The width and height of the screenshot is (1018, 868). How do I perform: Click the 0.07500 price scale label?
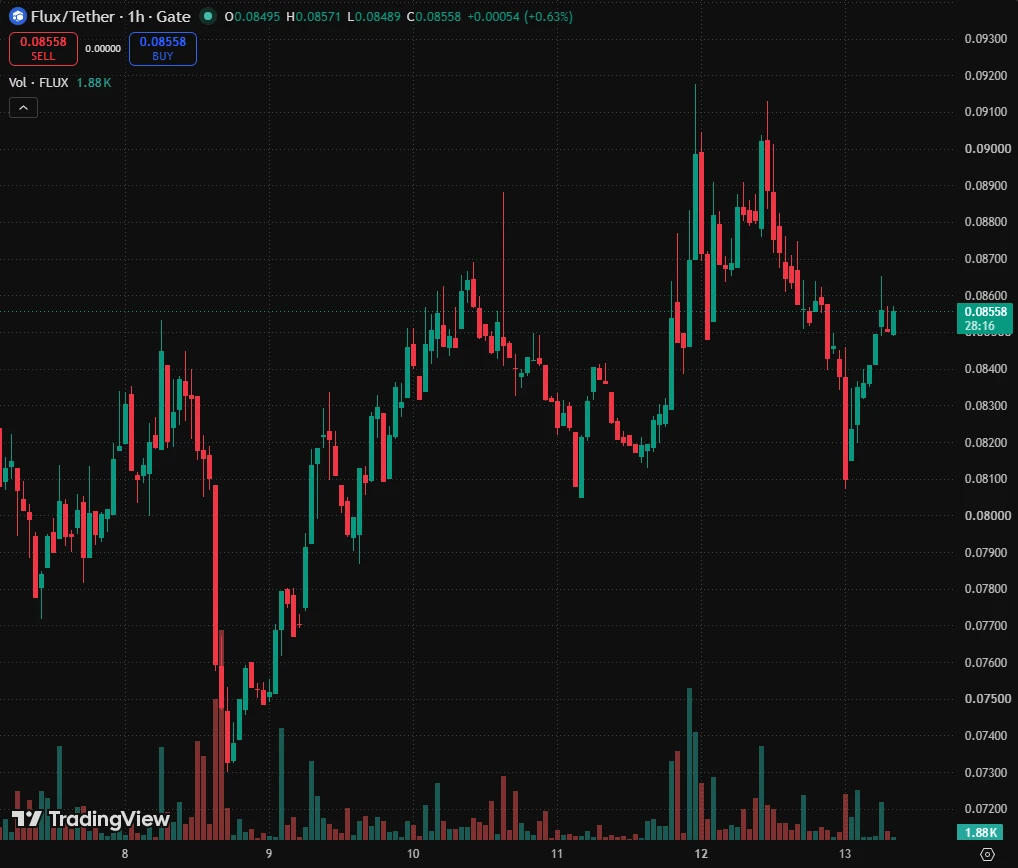pyautogui.click(x=987, y=699)
